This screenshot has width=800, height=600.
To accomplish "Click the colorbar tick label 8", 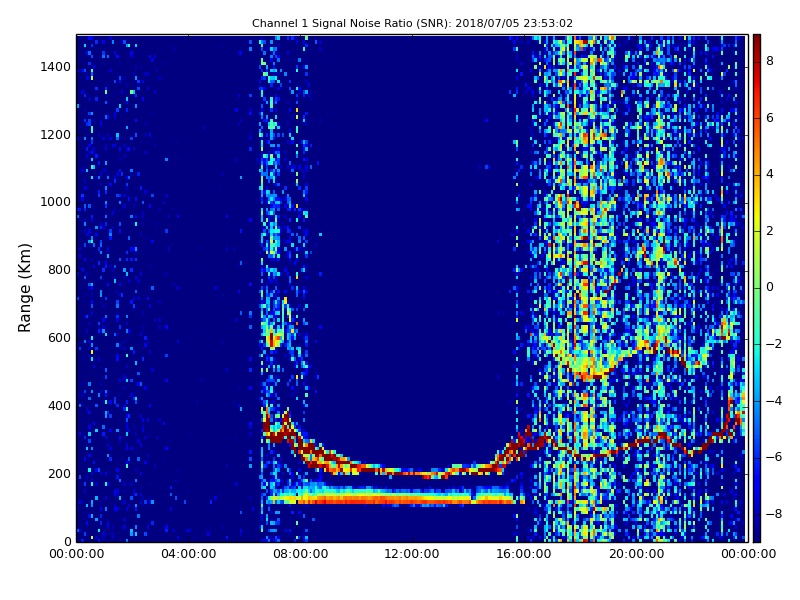I will point(770,61).
